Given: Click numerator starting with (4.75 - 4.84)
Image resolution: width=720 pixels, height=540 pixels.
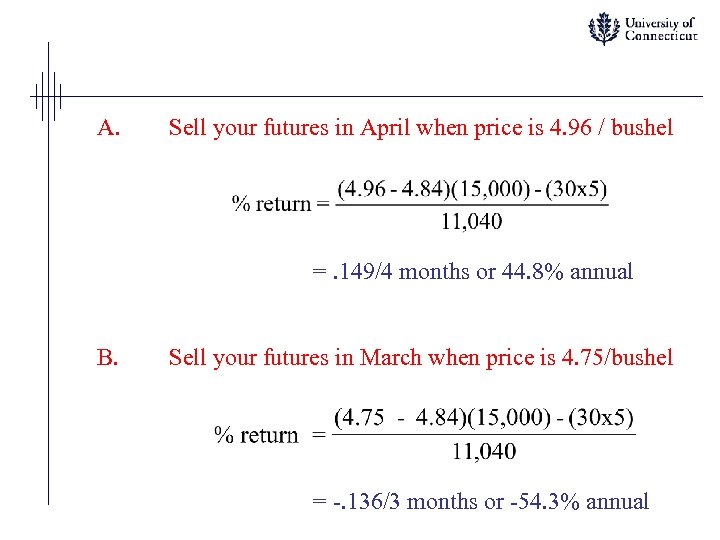Looking at the screenshot, I should (x=483, y=418).
